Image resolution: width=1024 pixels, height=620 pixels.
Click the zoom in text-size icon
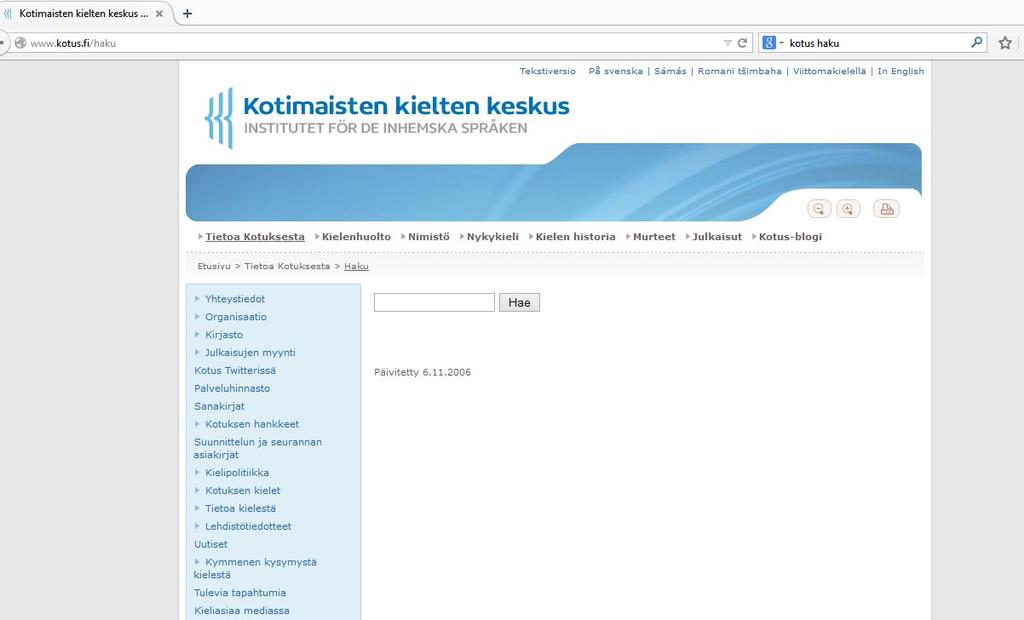[848, 209]
